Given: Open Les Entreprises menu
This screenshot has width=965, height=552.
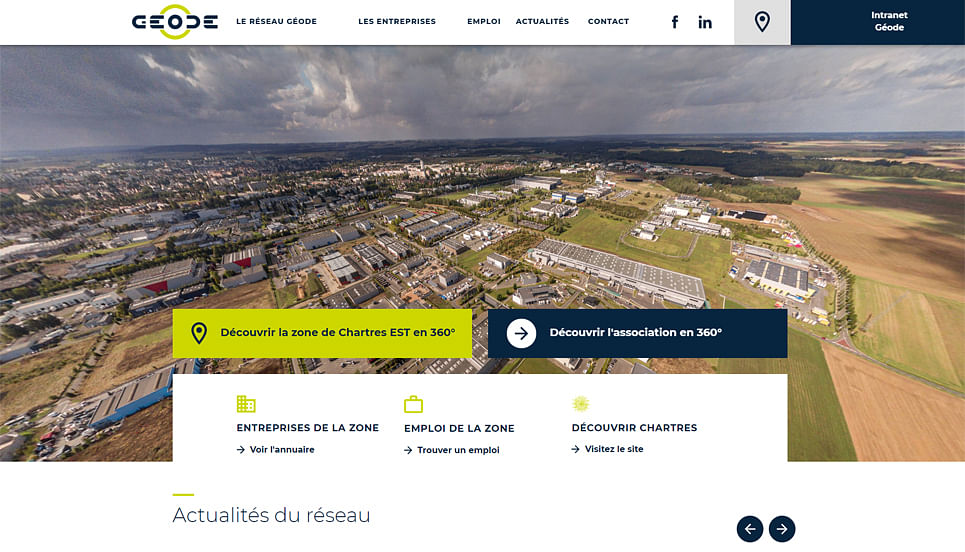Looking at the screenshot, I should click(x=397, y=22).
